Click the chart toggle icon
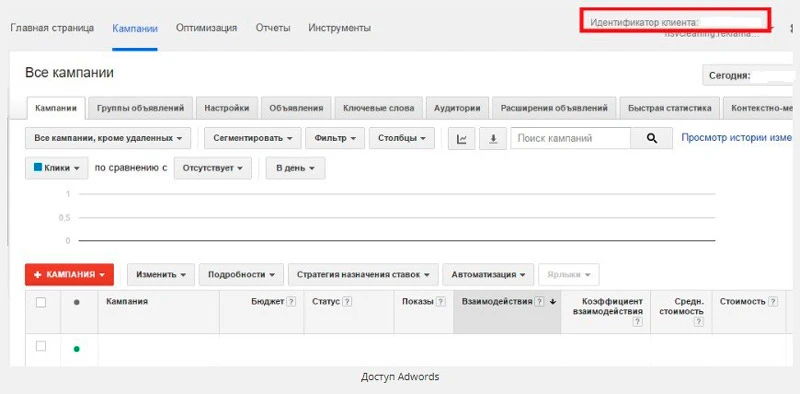 (462, 139)
